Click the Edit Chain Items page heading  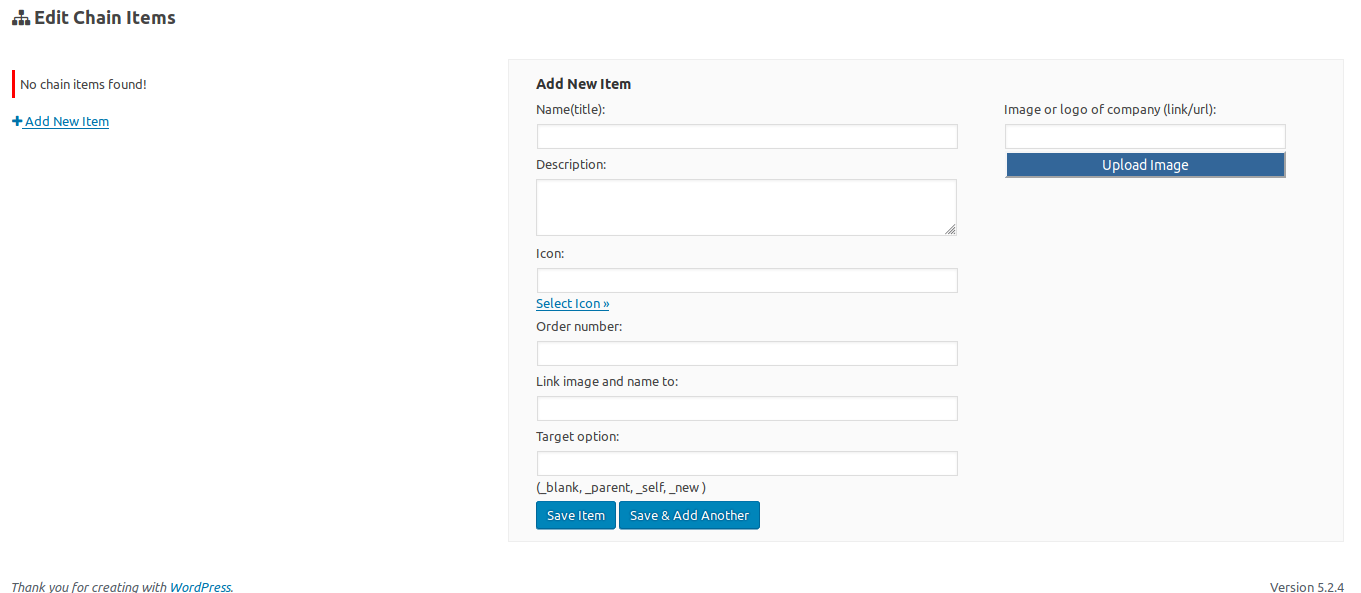click(104, 18)
